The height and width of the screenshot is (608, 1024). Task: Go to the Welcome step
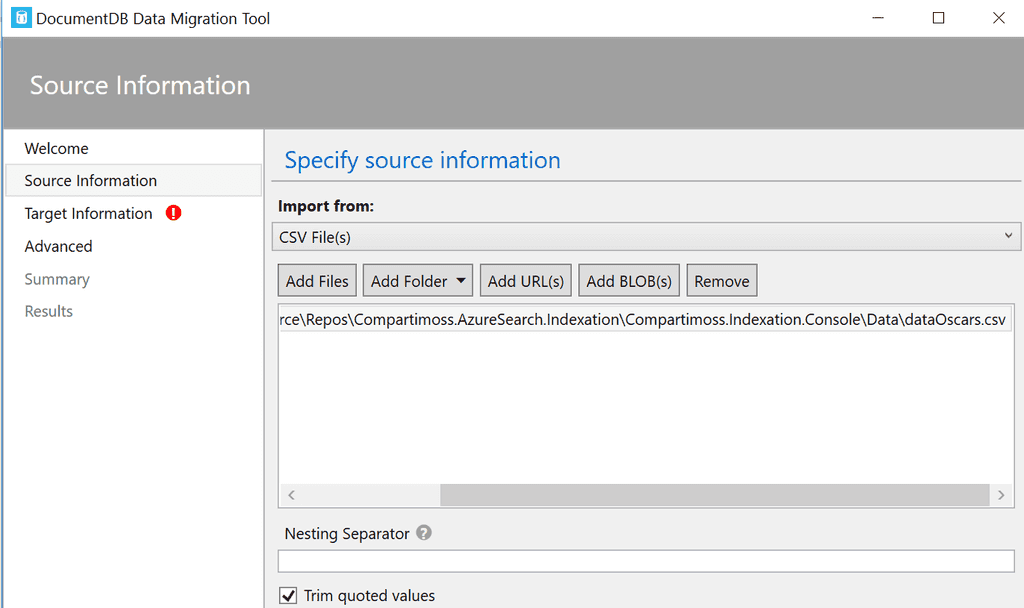(56, 148)
